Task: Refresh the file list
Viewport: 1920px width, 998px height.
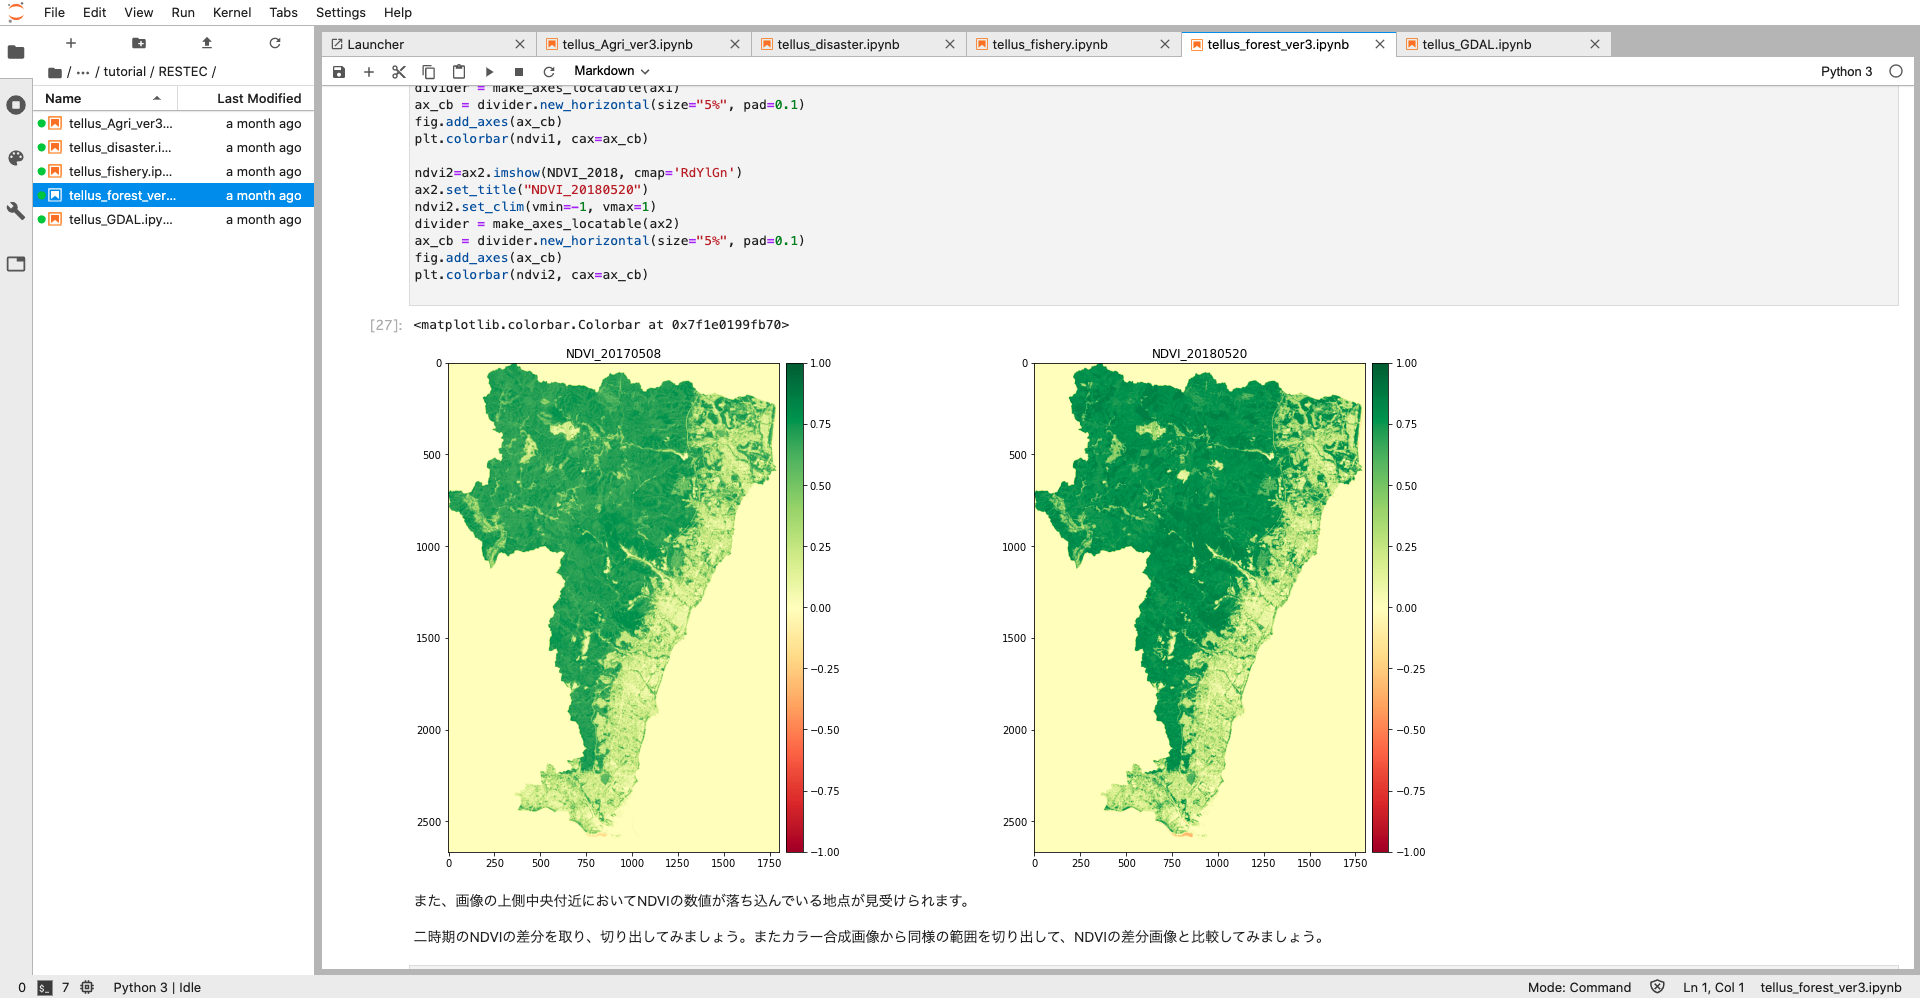Action: click(x=275, y=43)
